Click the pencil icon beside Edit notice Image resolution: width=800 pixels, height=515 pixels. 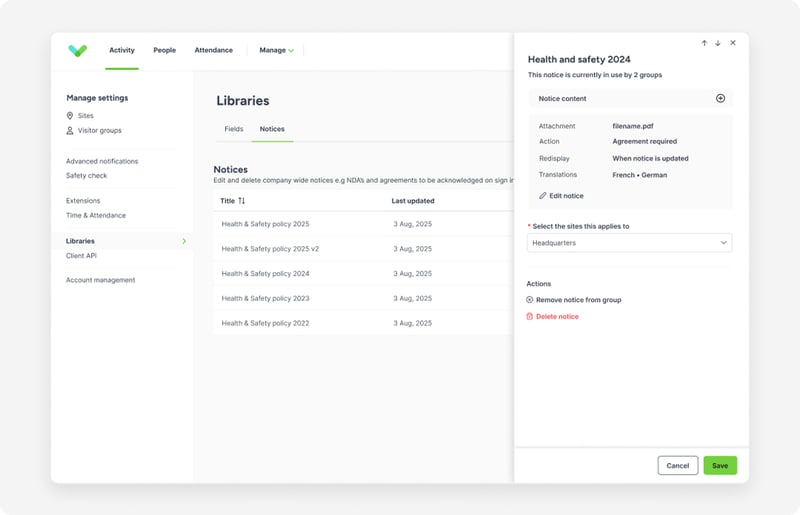(x=543, y=195)
